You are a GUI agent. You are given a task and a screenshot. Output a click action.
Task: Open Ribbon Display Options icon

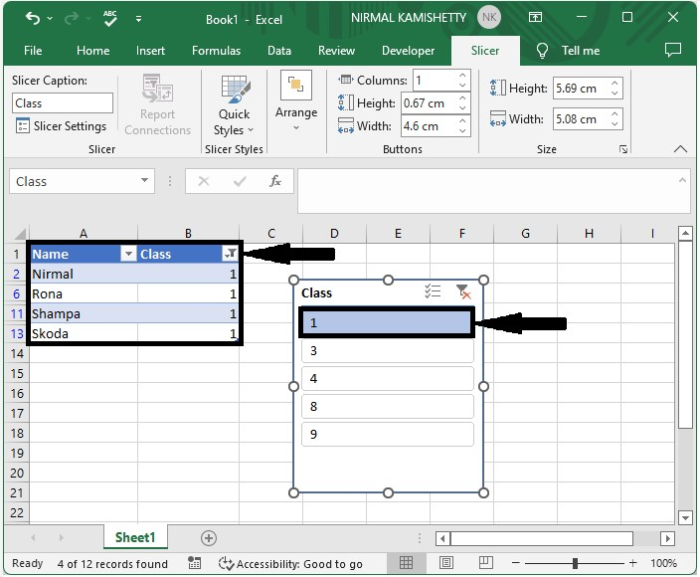click(535, 17)
